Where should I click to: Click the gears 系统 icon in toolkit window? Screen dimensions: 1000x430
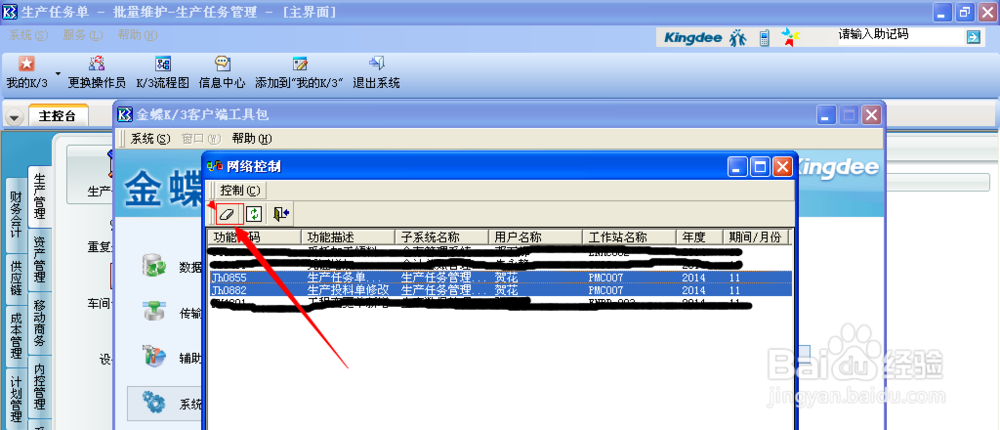click(x=154, y=403)
